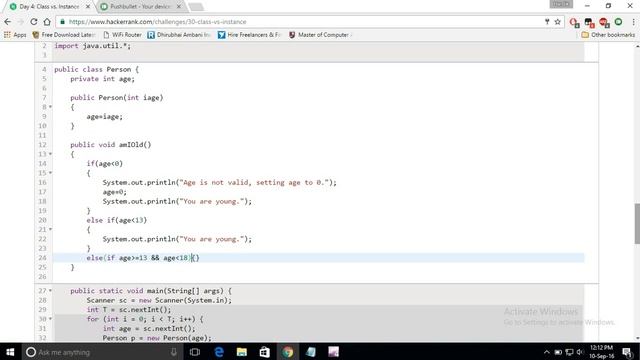Click 'public void amIOld()' declaration

point(111,144)
